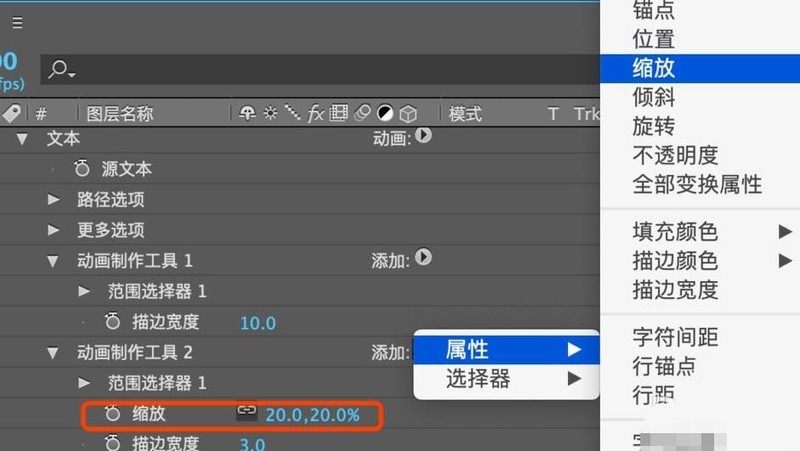Click the adjustment layer column icon

(385, 113)
